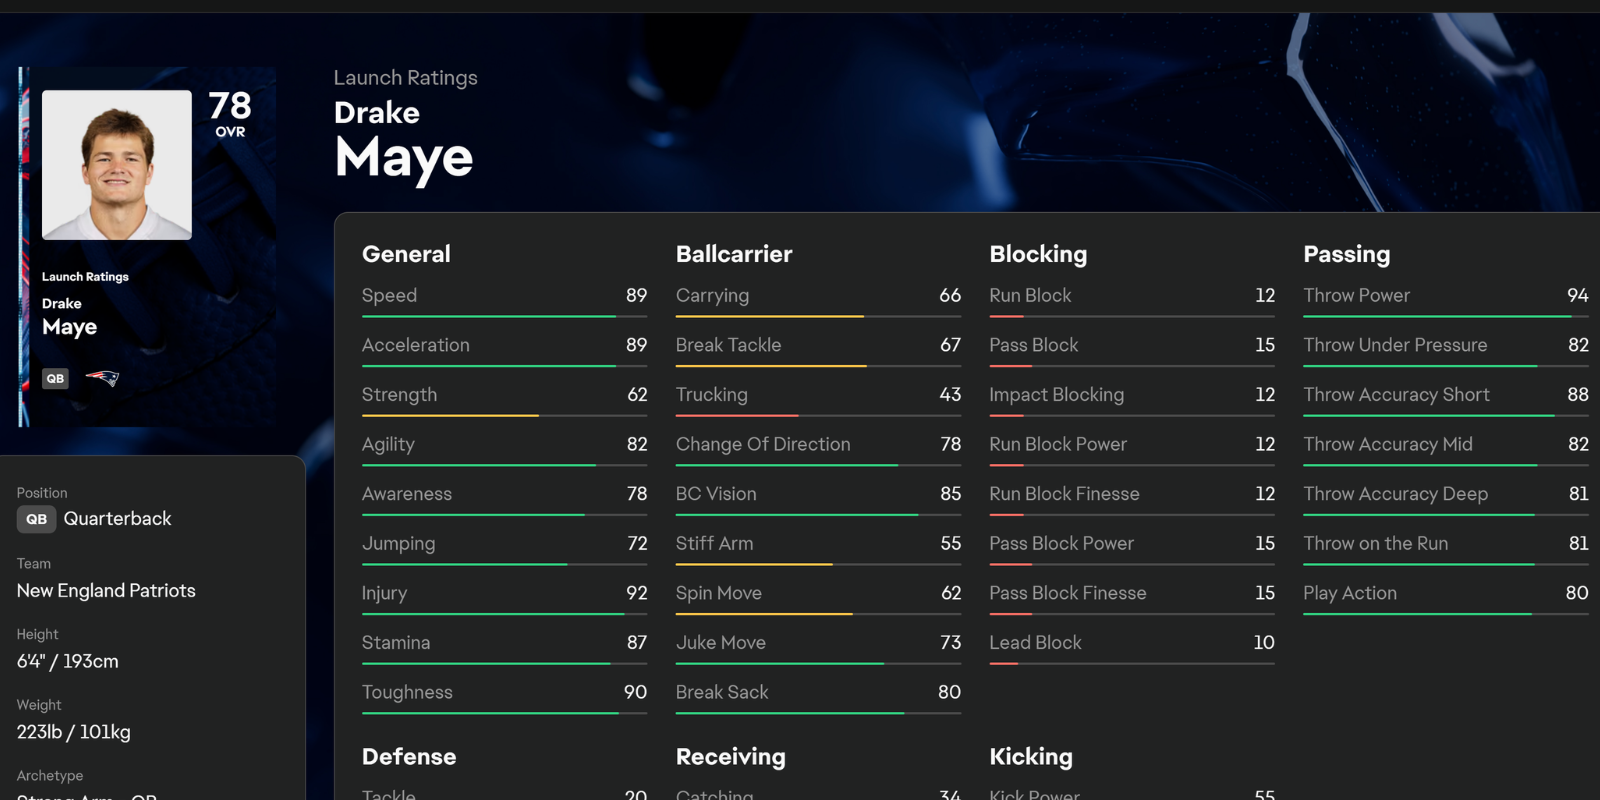Click the Throw Under Pressure stat row
The width and height of the screenshot is (1600, 800).
point(1445,345)
